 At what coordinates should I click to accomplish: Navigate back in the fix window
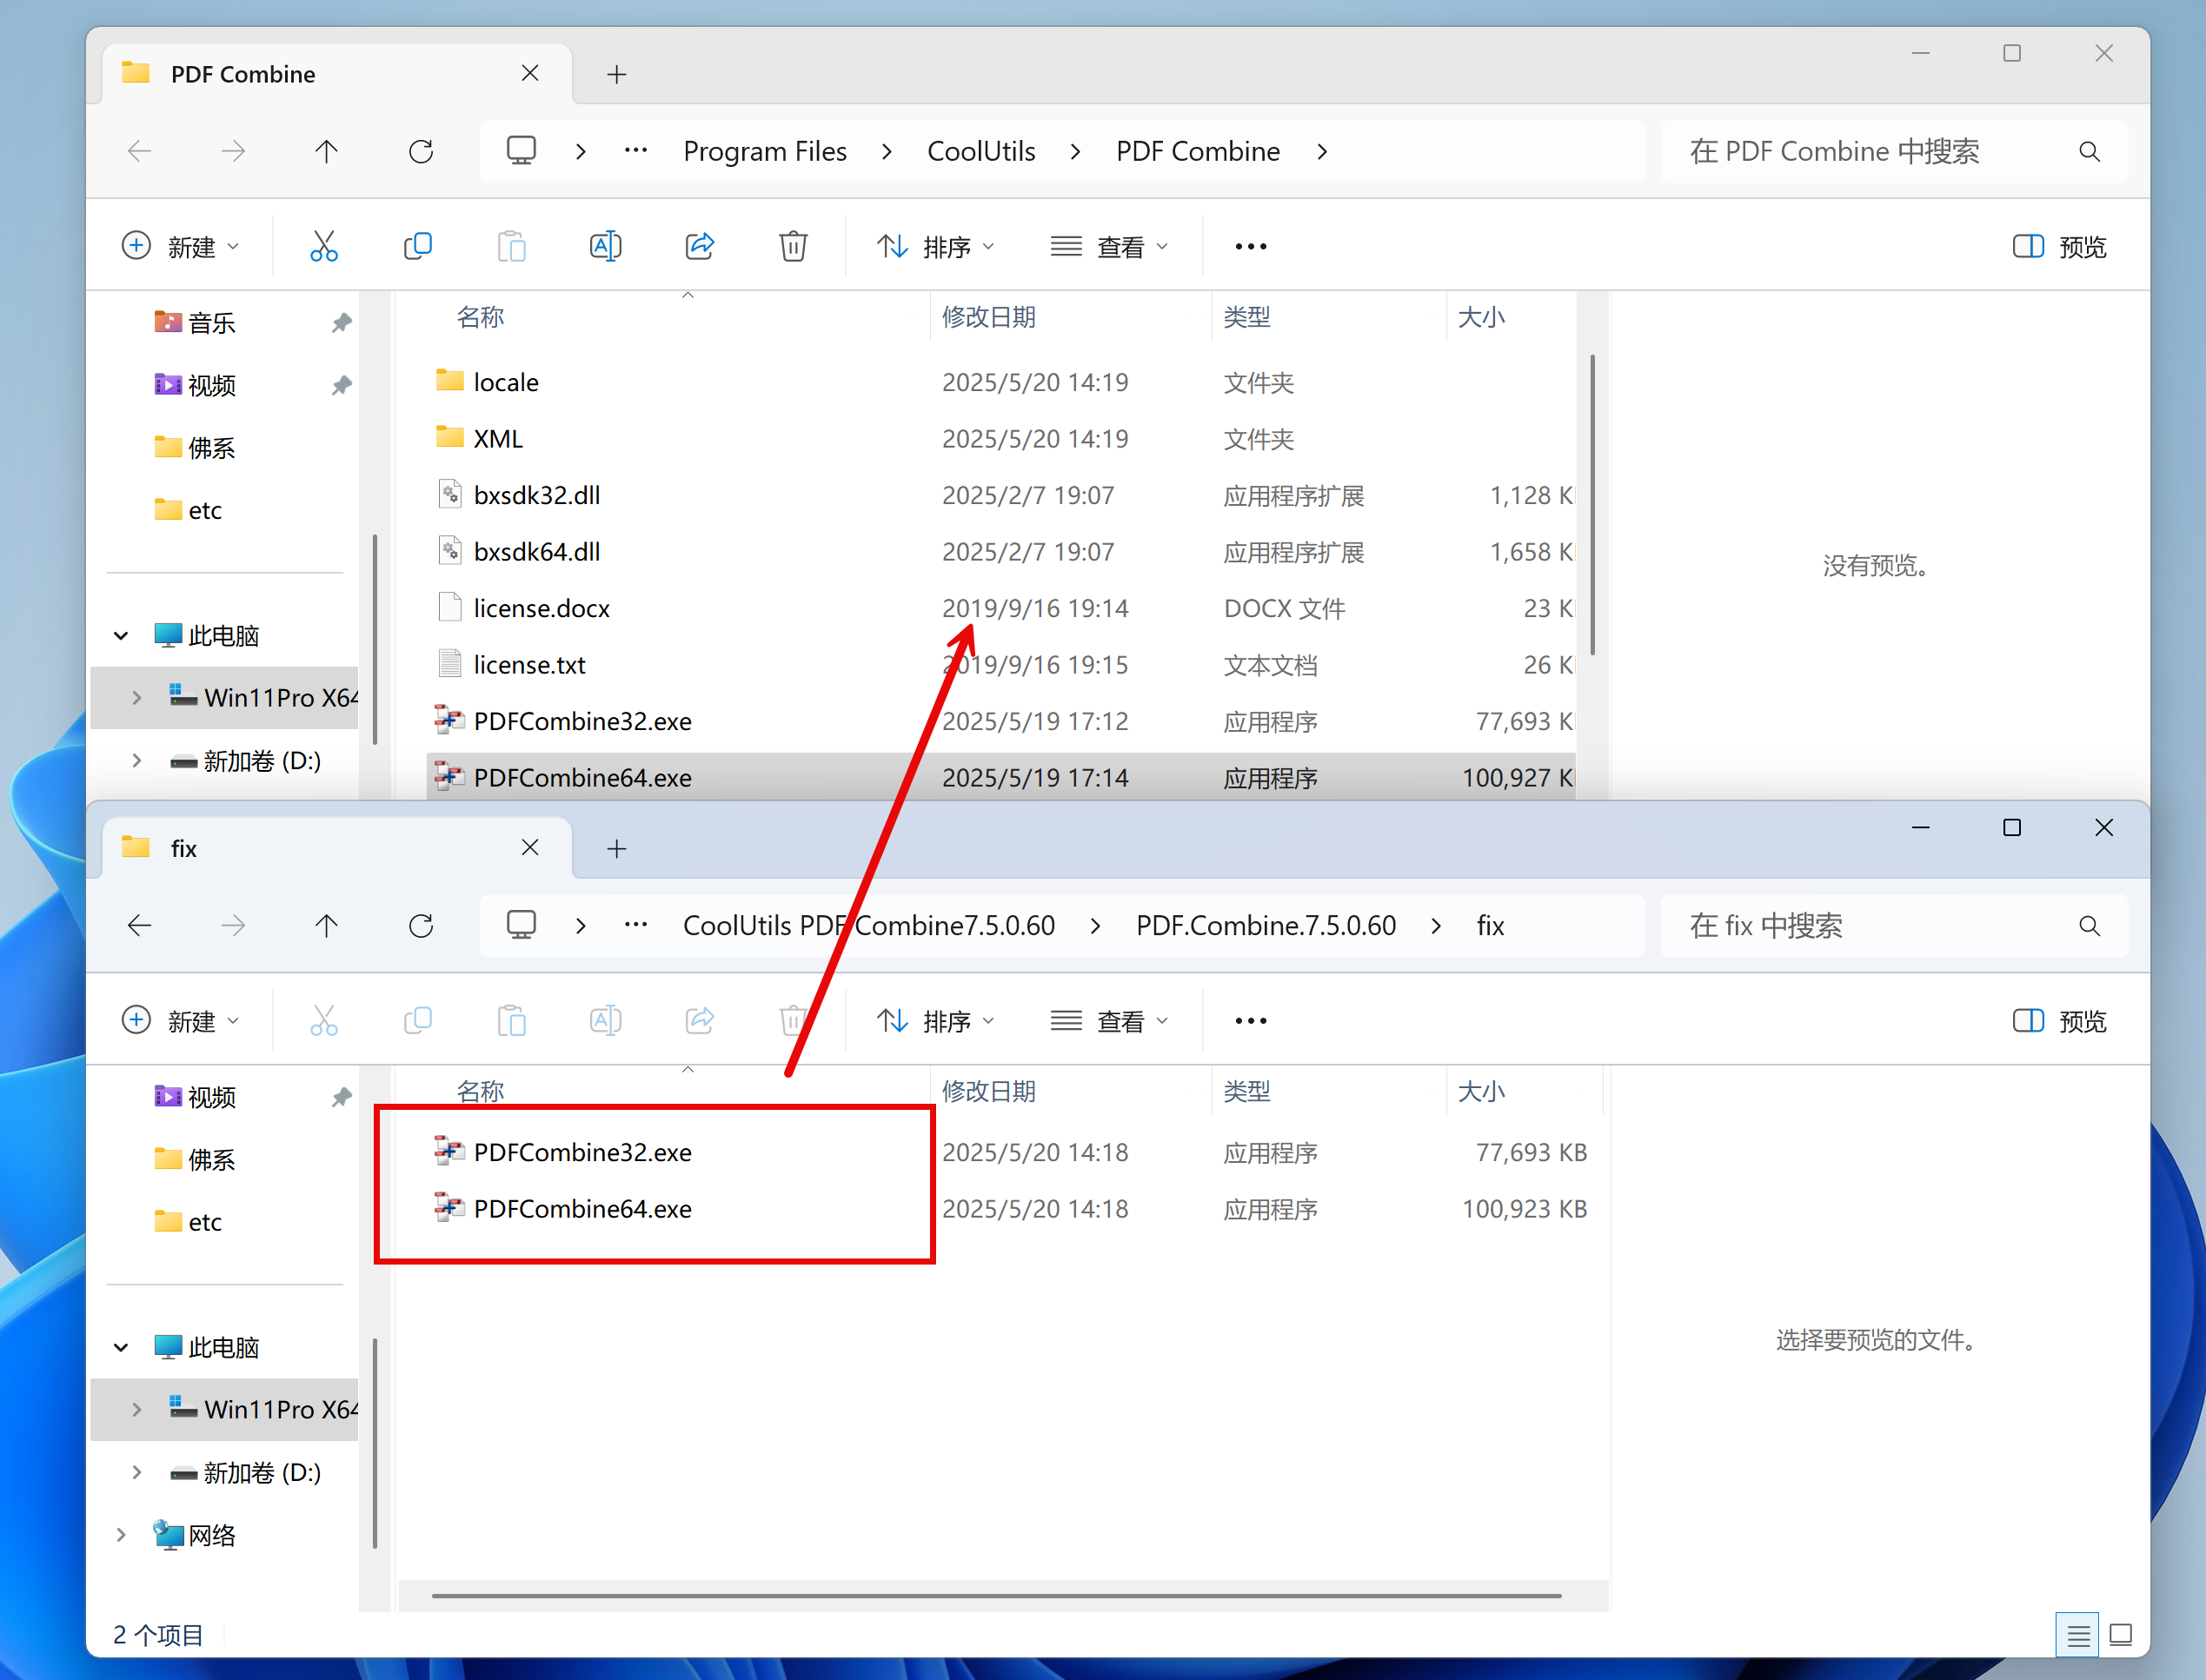tap(140, 925)
